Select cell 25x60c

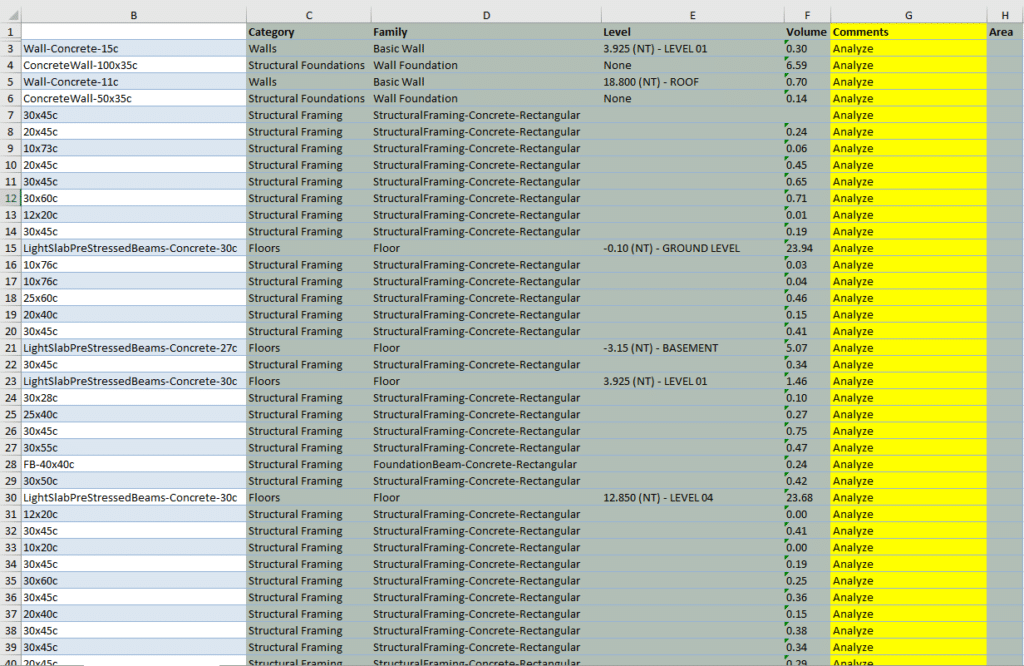(134, 298)
